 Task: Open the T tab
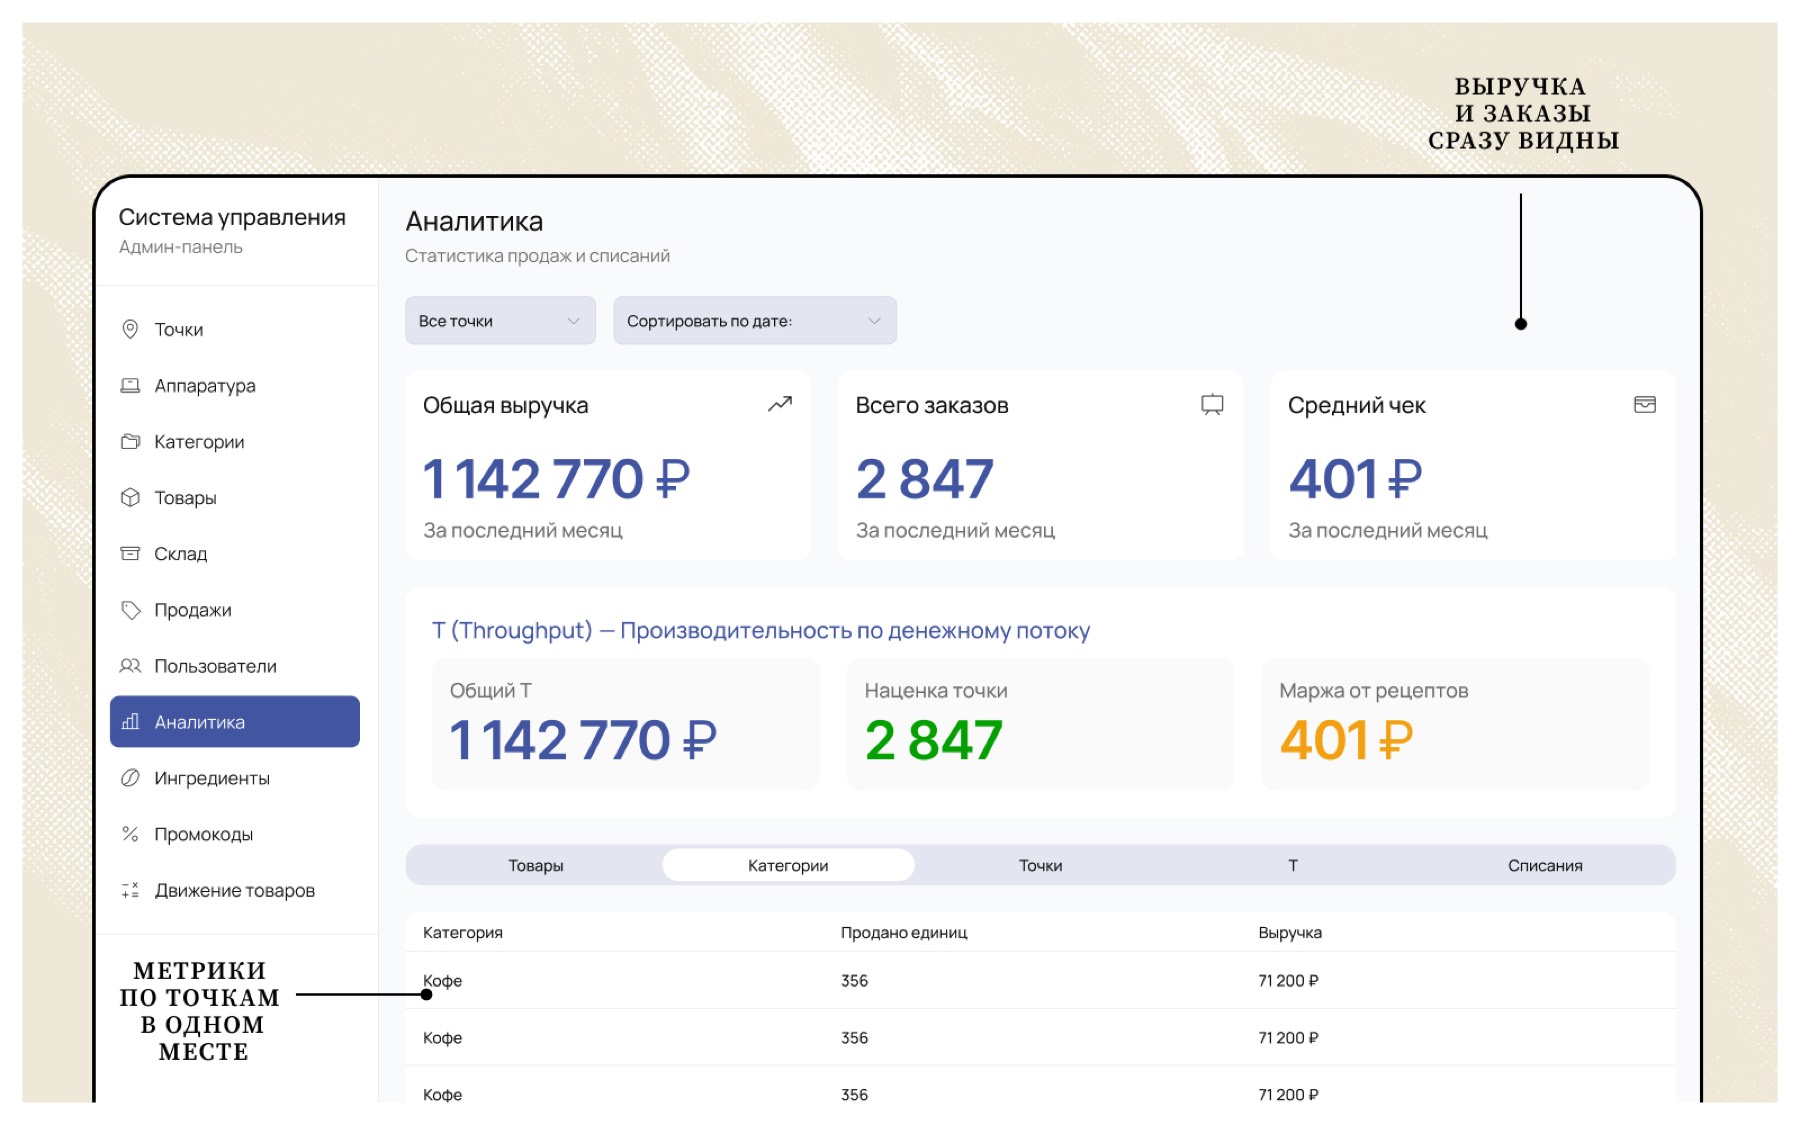[x=1293, y=865]
